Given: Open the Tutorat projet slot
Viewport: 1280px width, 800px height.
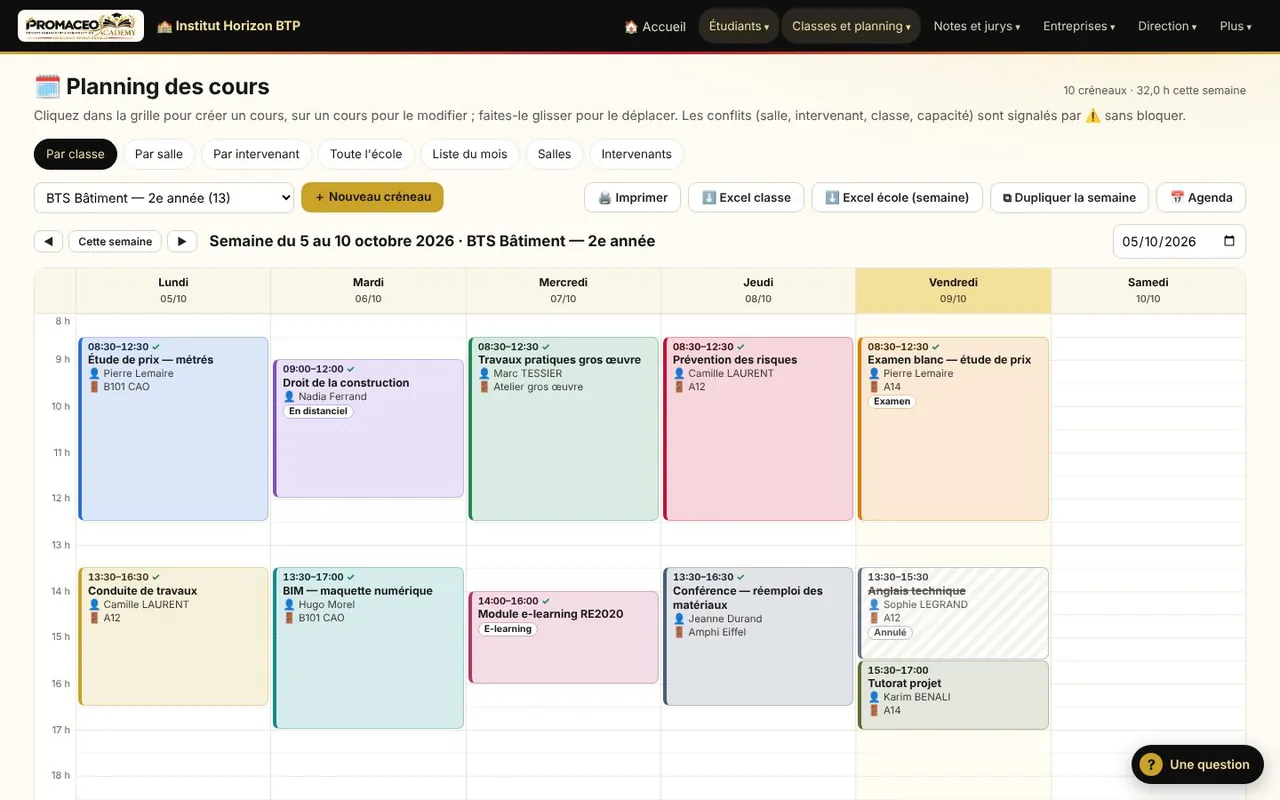Looking at the screenshot, I should click(953, 695).
